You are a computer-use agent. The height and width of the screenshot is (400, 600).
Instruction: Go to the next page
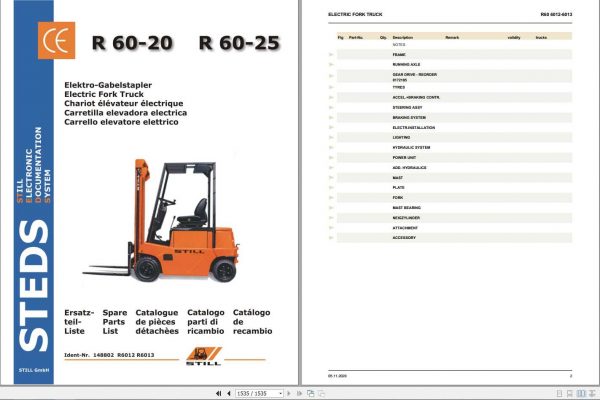point(289,393)
